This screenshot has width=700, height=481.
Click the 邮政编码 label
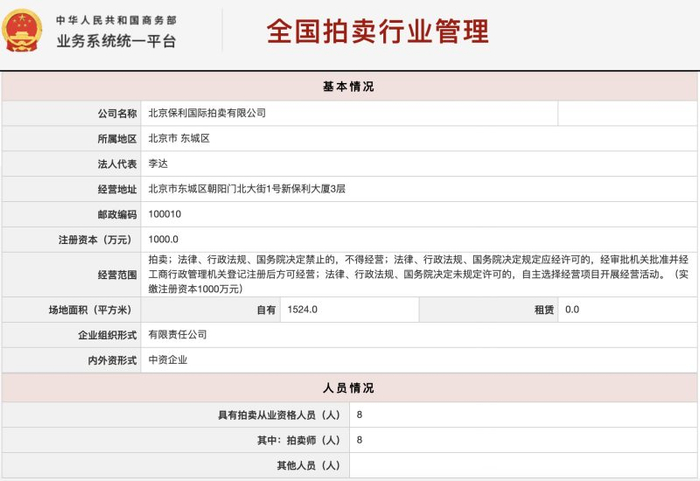click(117, 214)
